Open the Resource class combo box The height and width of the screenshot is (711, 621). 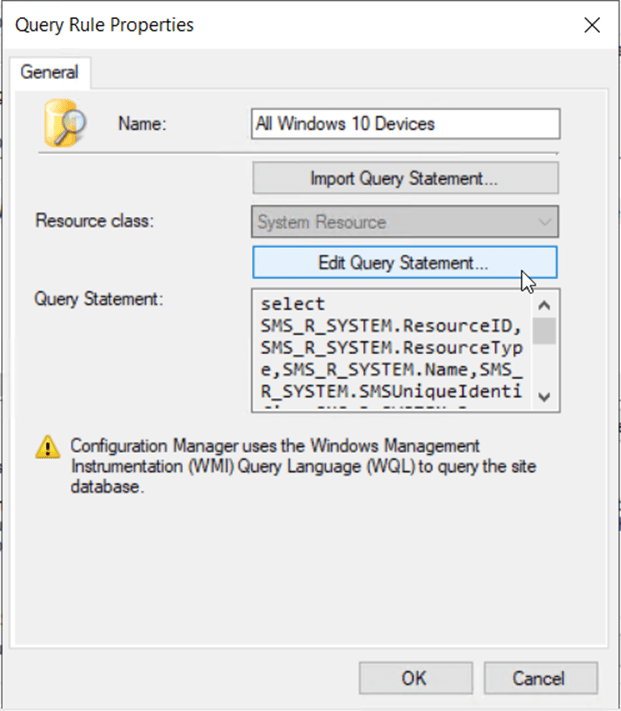tap(395, 222)
